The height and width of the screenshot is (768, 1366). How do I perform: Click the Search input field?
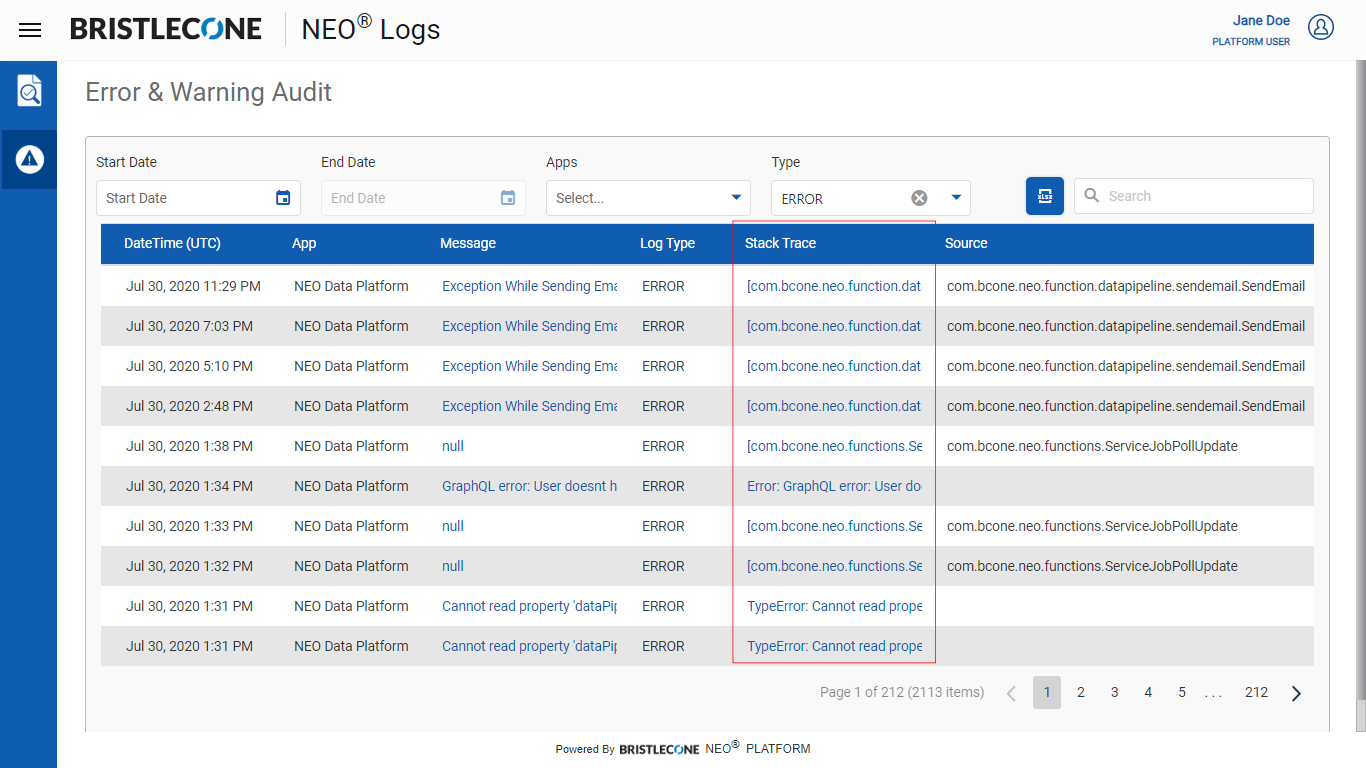[x=1205, y=196]
